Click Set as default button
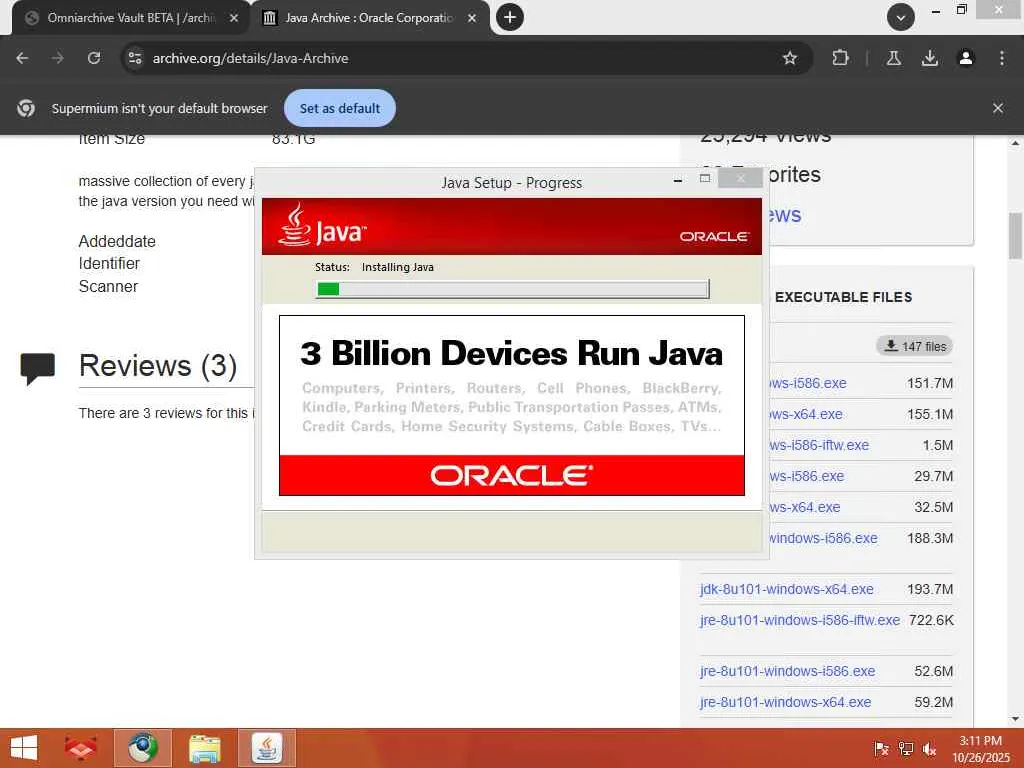The width and height of the screenshot is (1024, 768). [x=340, y=108]
